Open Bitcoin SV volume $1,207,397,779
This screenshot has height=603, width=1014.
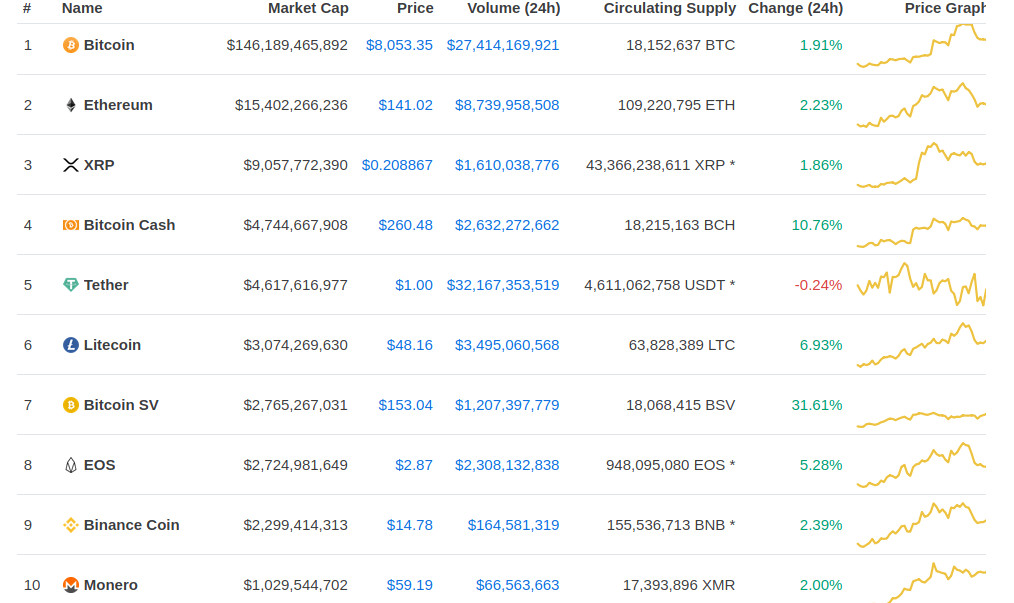[507, 405]
